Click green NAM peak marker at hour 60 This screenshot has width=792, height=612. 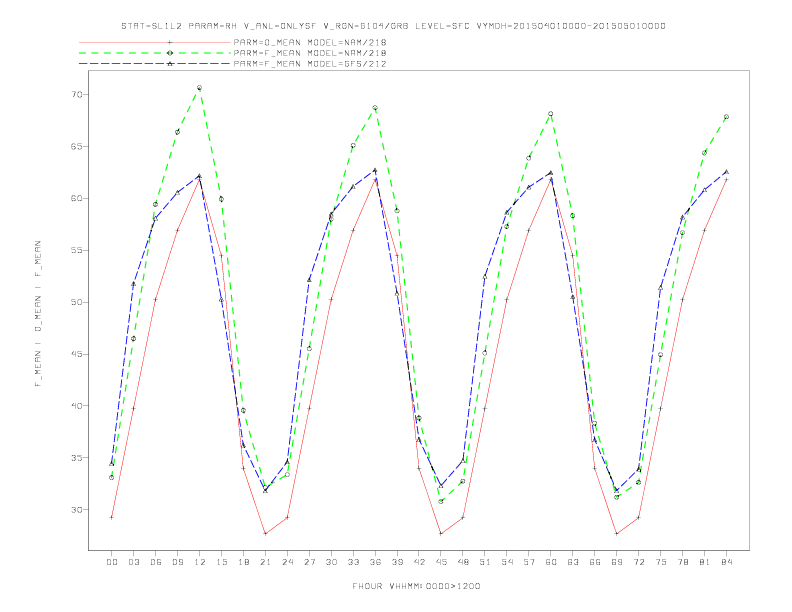tap(551, 114)
